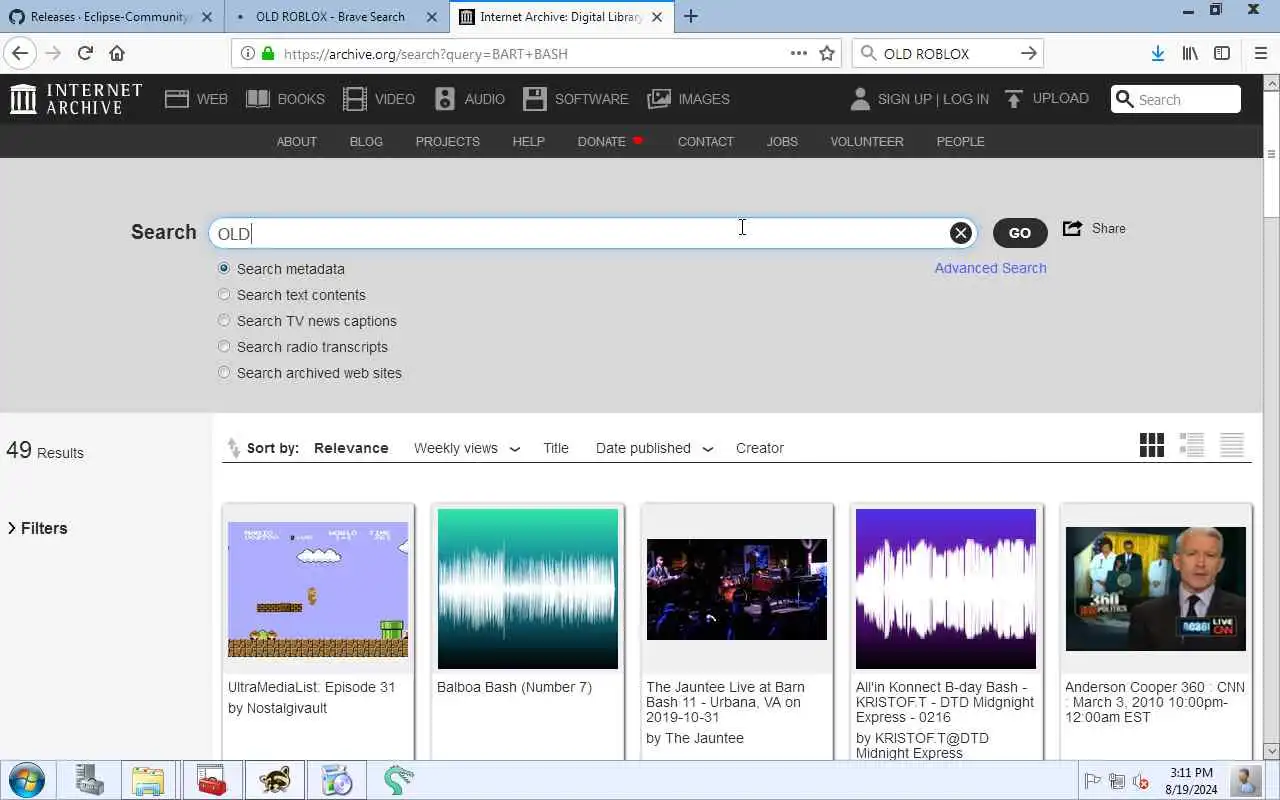Switch to OLD ROBLOX Brave Search tab
The height and width of the screenshot is (800, 1280).
point(334,16)
